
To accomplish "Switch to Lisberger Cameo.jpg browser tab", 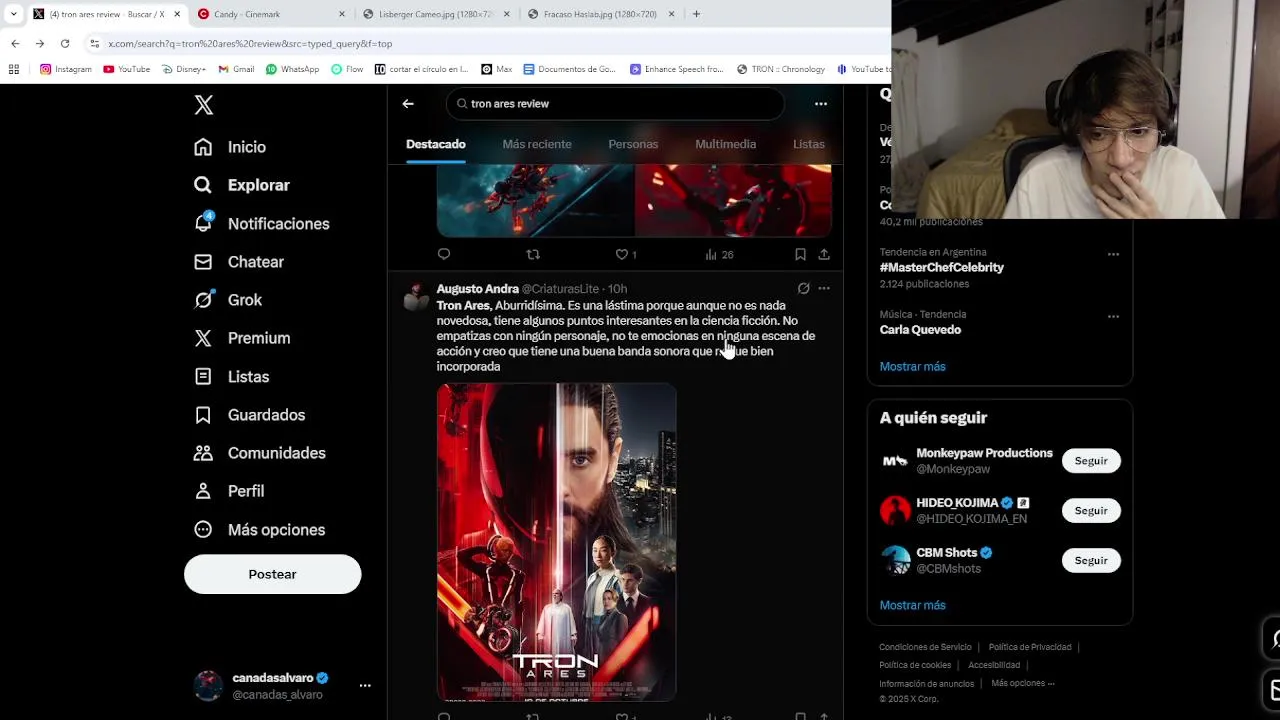I will point(435,14).
